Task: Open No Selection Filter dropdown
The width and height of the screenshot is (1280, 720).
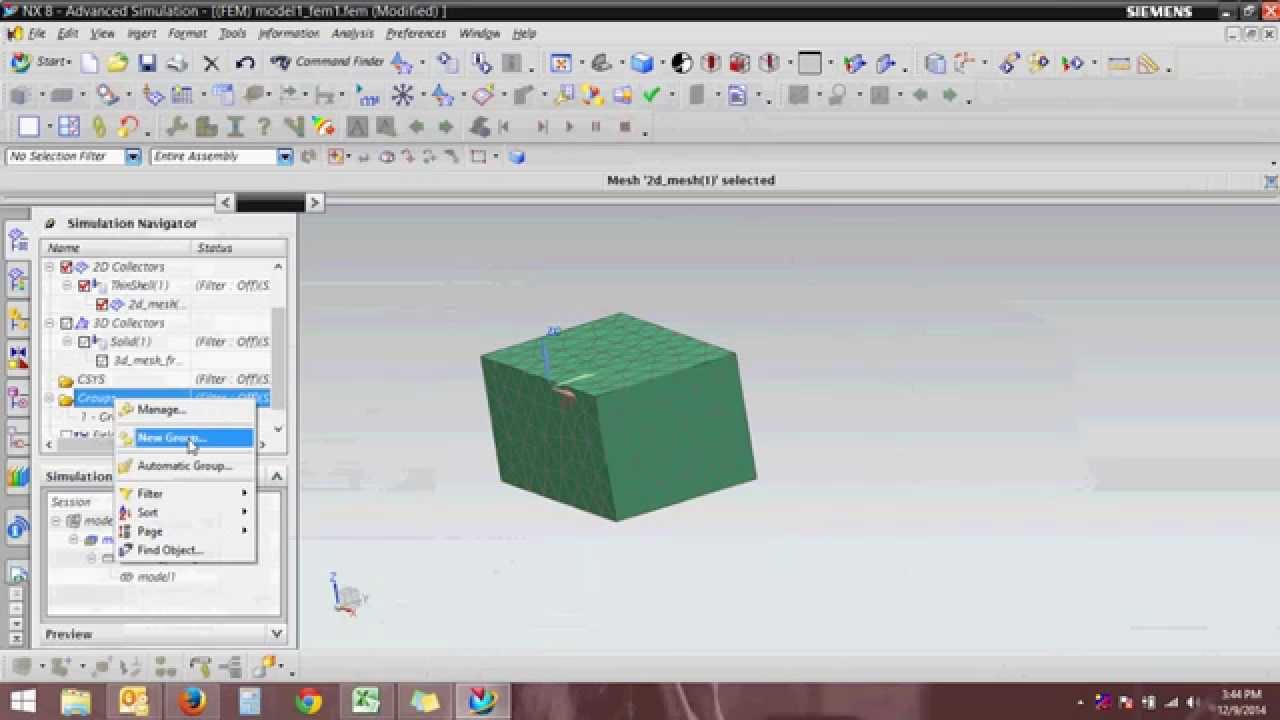Action: 133,157
